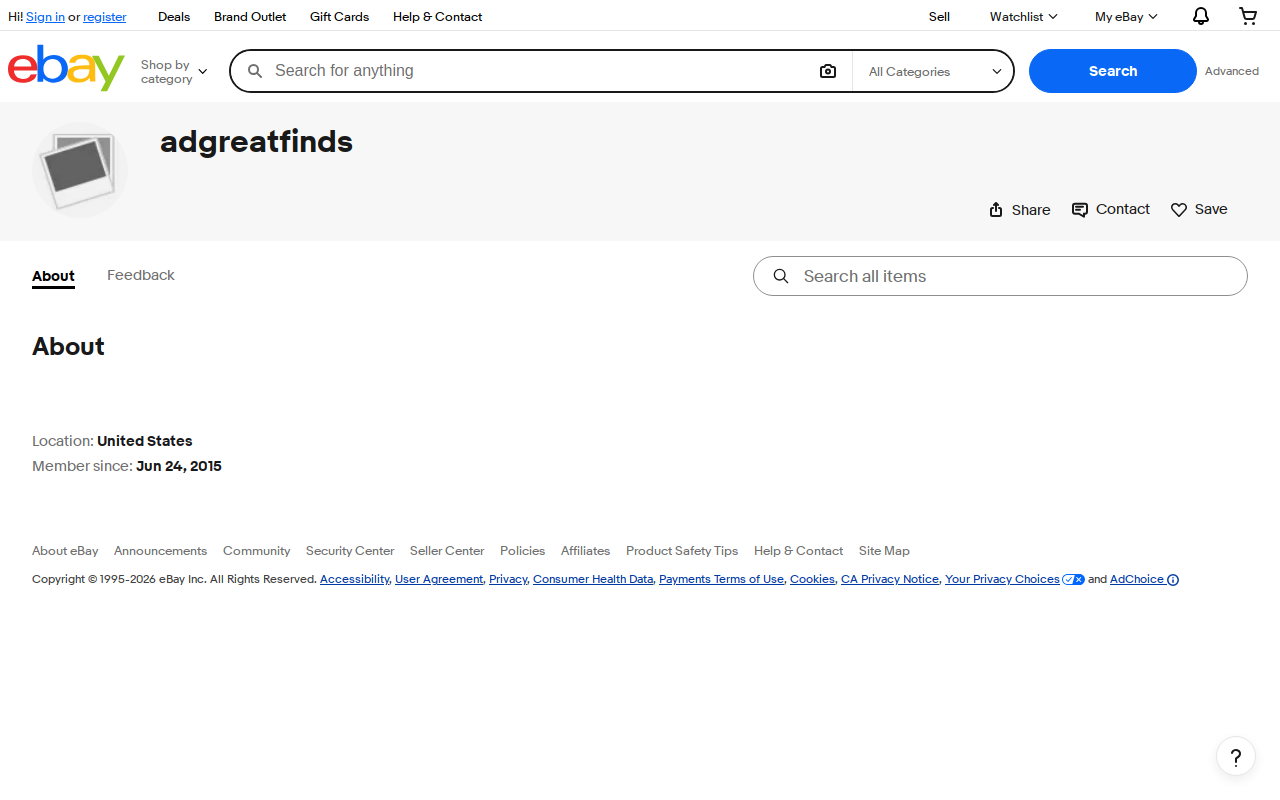Click the Contact seller message icon
Viewport: 1280px width, 800px height.
[1080, 209]
